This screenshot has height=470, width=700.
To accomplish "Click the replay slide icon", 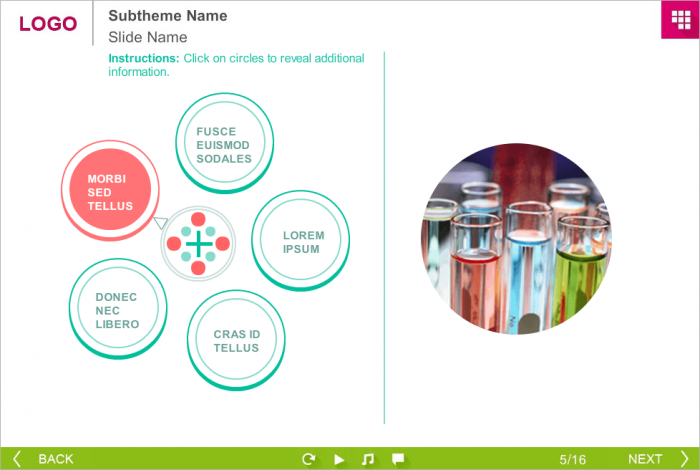I will [x=309, y=459].
